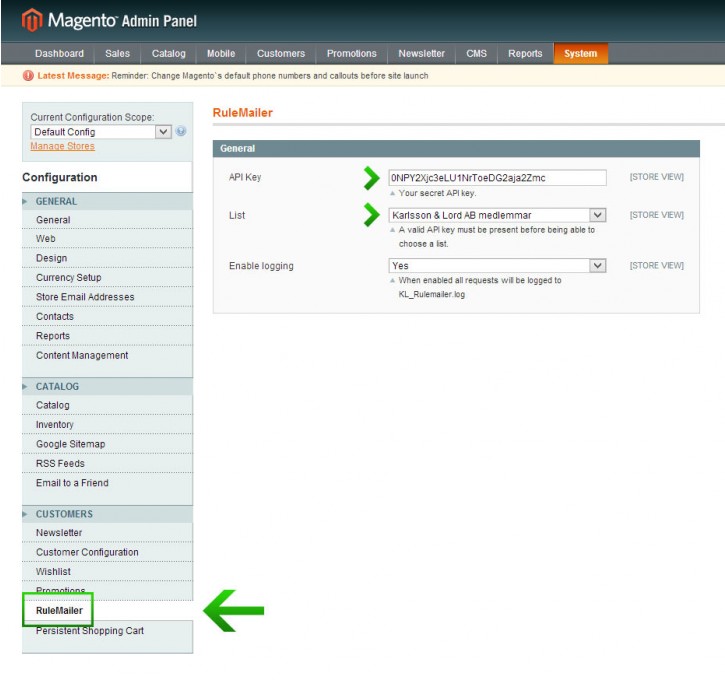Click the Latest Message reminder text
Image resolution: width=725 pixels, height=680 pixels.
tap(270, 75)
